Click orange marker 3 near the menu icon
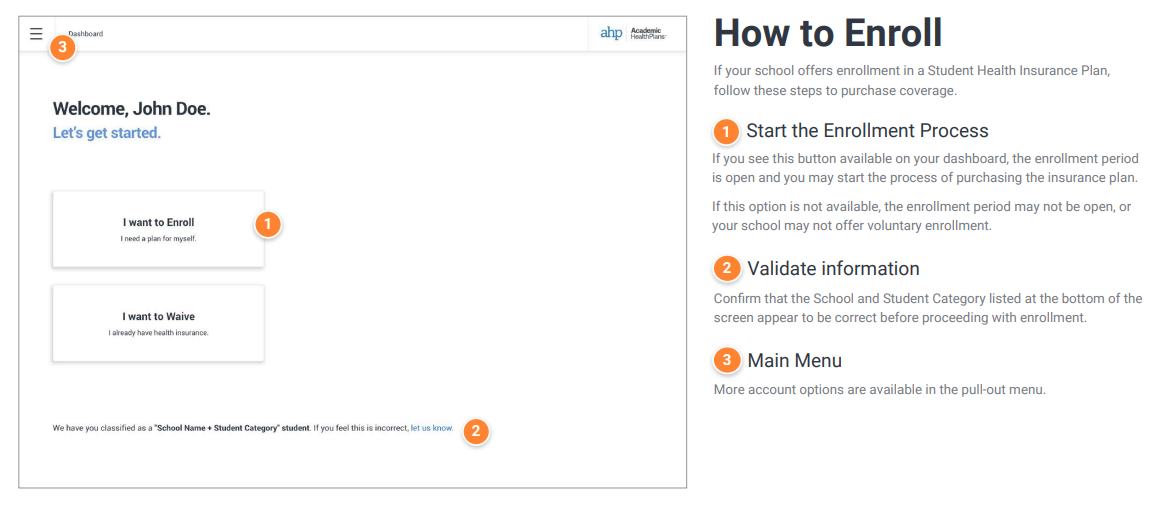Image resolution: width=1166 pixels, height=508 pixels. coord(62,48)
